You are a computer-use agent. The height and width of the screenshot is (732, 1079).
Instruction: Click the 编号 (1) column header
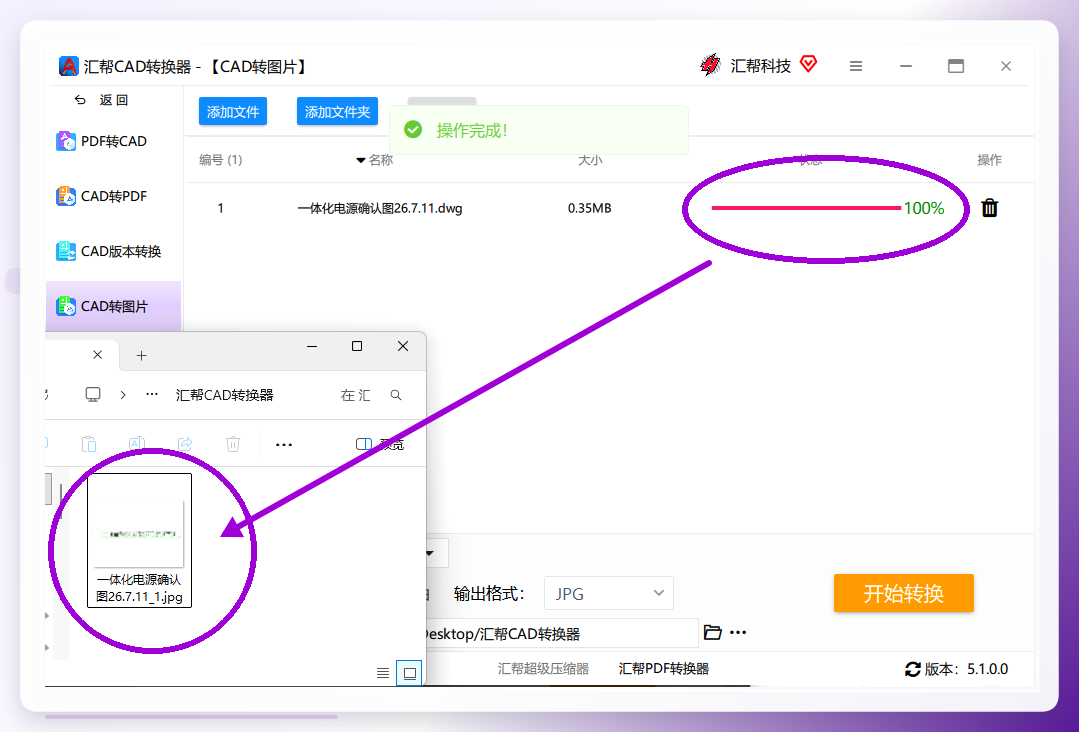220,160
